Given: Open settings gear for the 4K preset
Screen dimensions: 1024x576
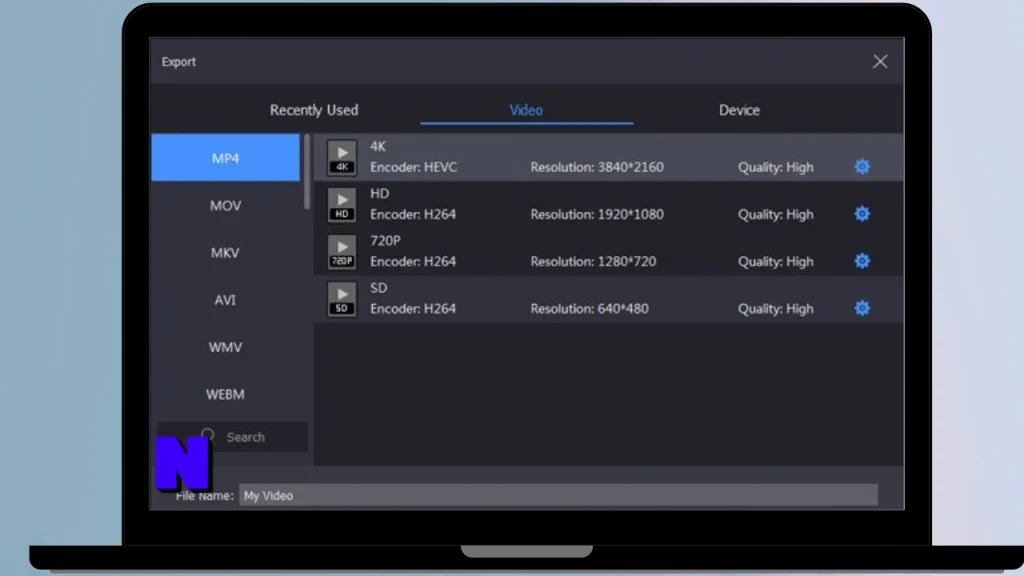Looking at the screenshot, I should coord(862,167).
